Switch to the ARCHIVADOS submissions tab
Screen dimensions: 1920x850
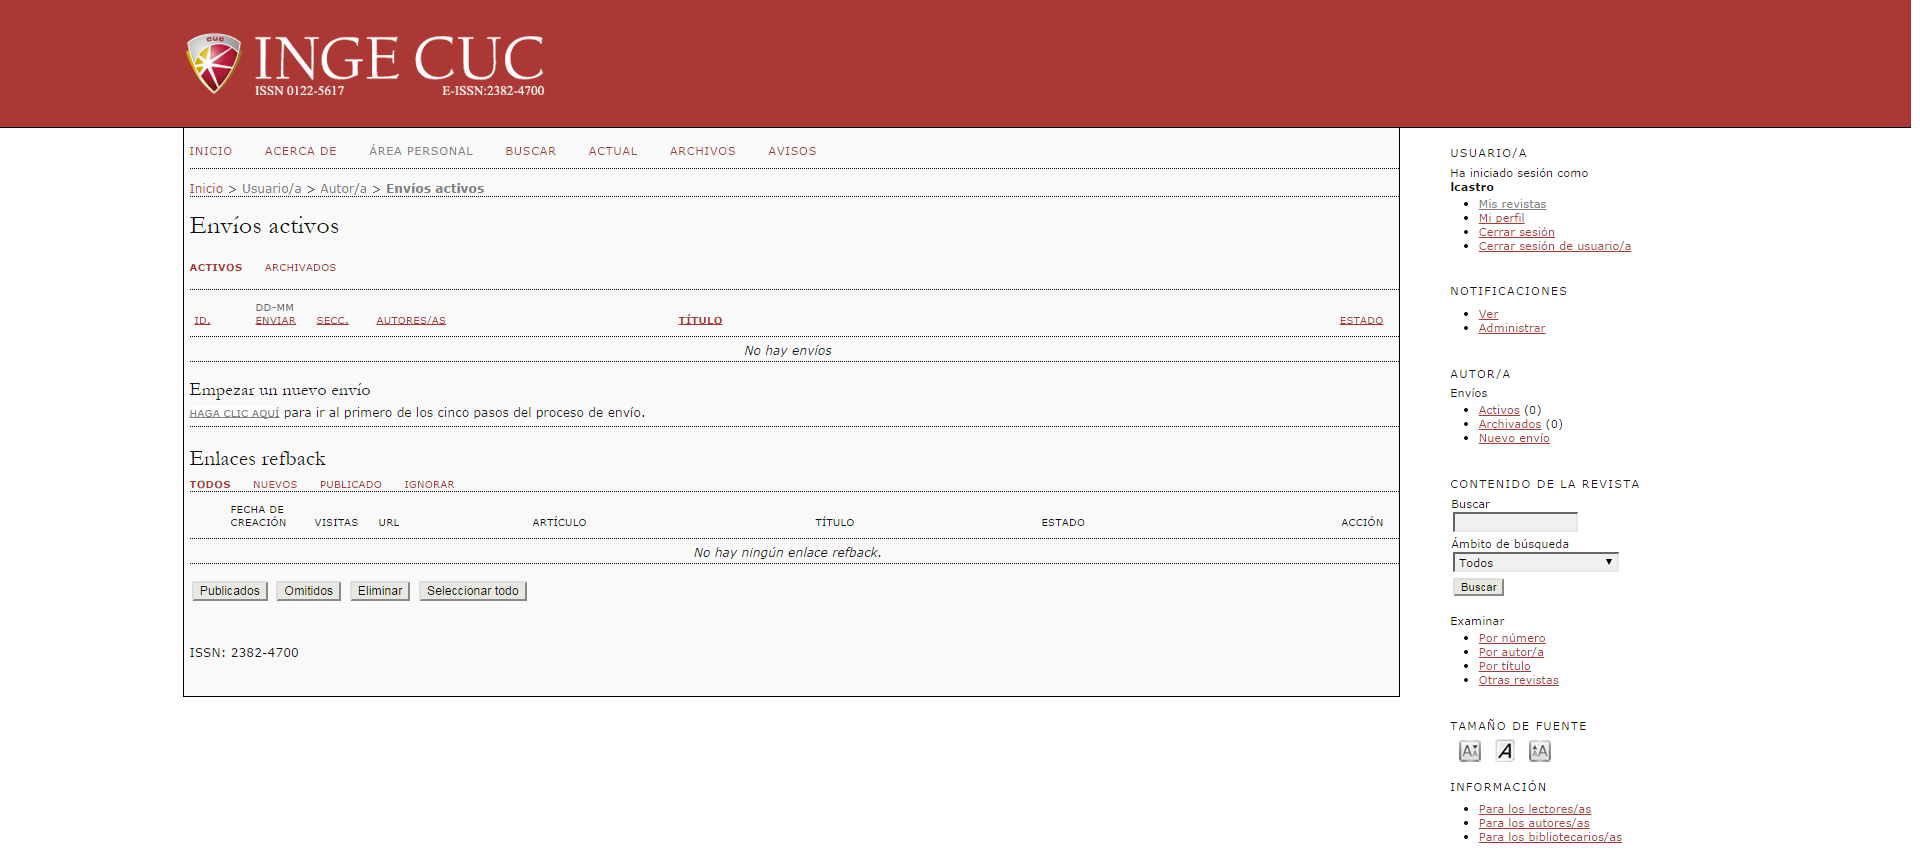(x=300, y=268)
